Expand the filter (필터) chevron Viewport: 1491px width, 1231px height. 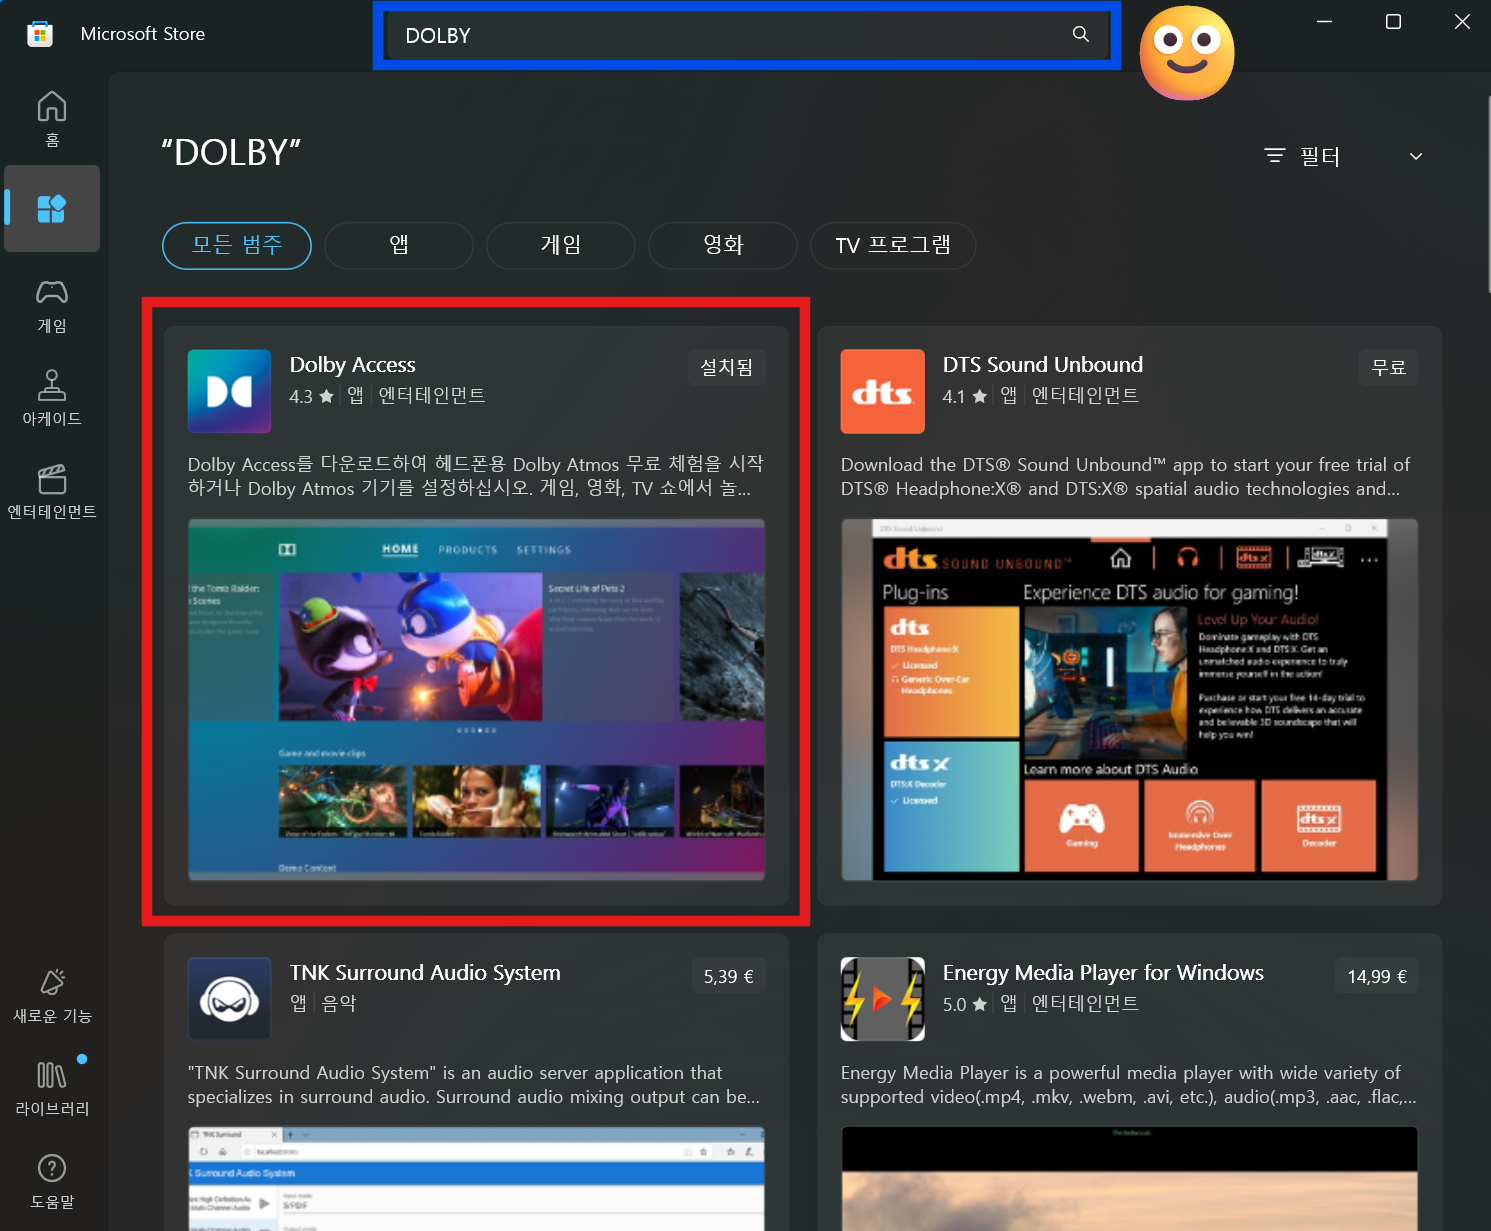(1415, 156)
